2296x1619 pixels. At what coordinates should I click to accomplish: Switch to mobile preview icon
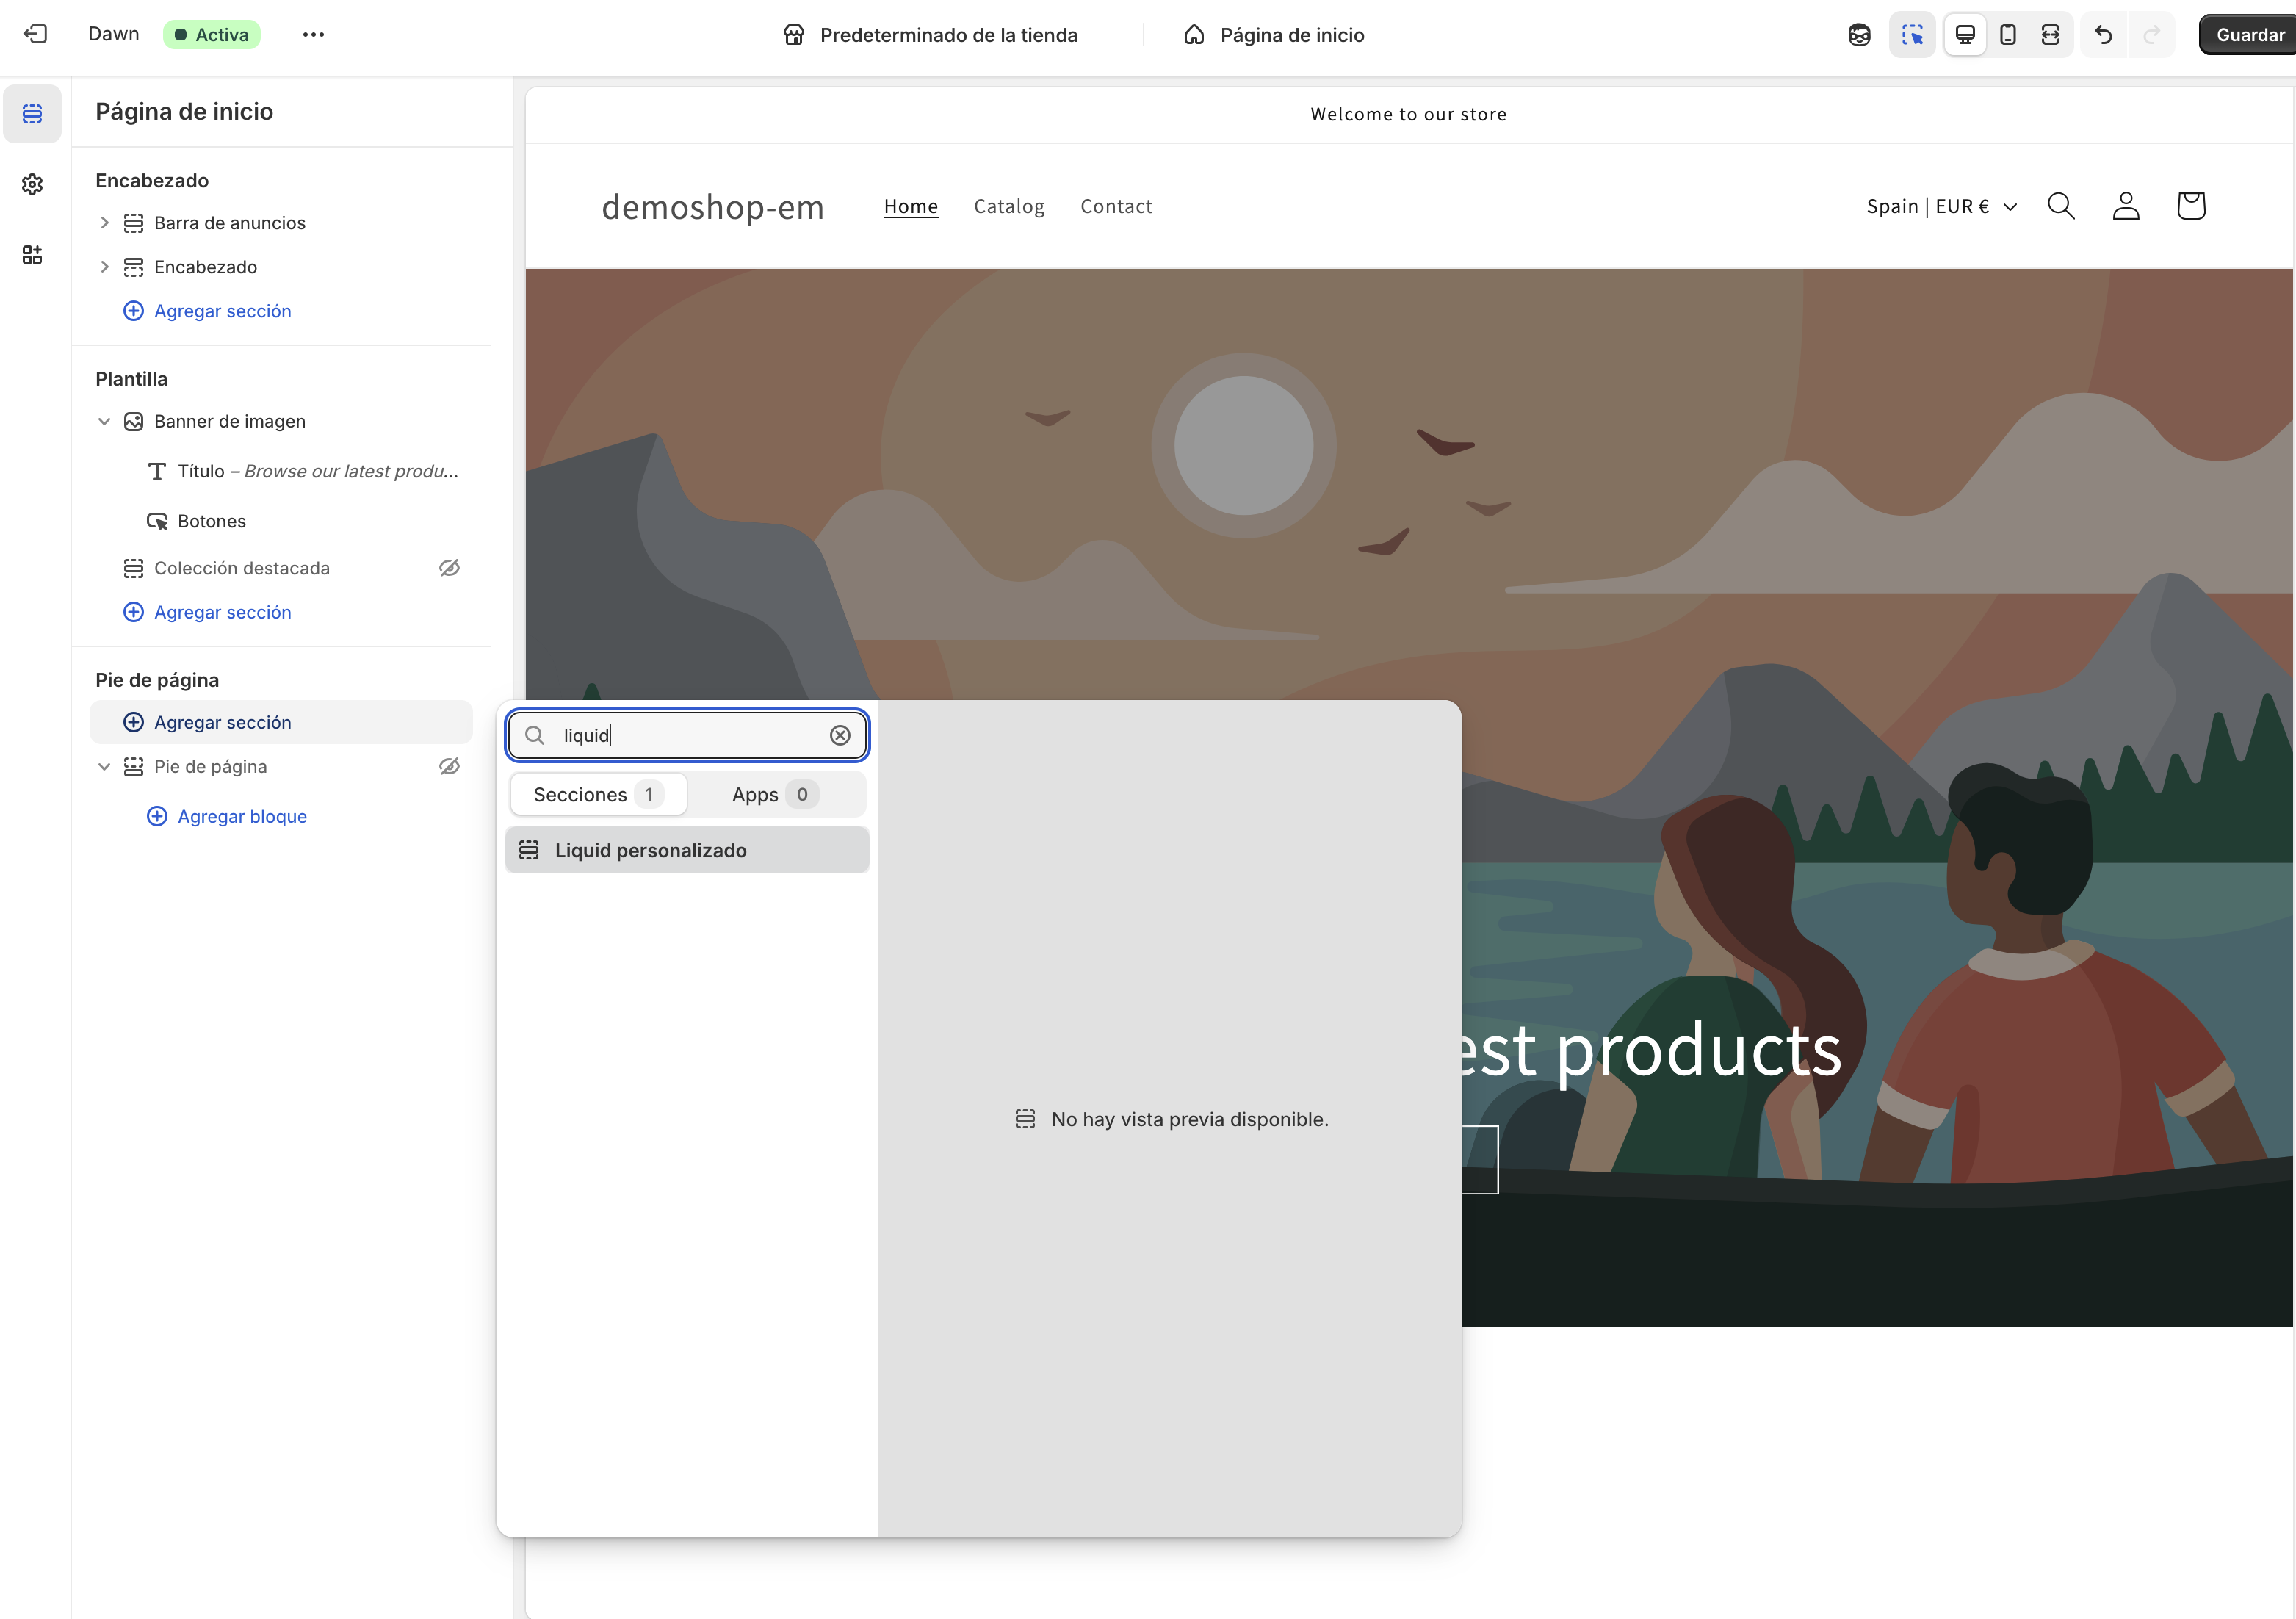coord(2007,35)
